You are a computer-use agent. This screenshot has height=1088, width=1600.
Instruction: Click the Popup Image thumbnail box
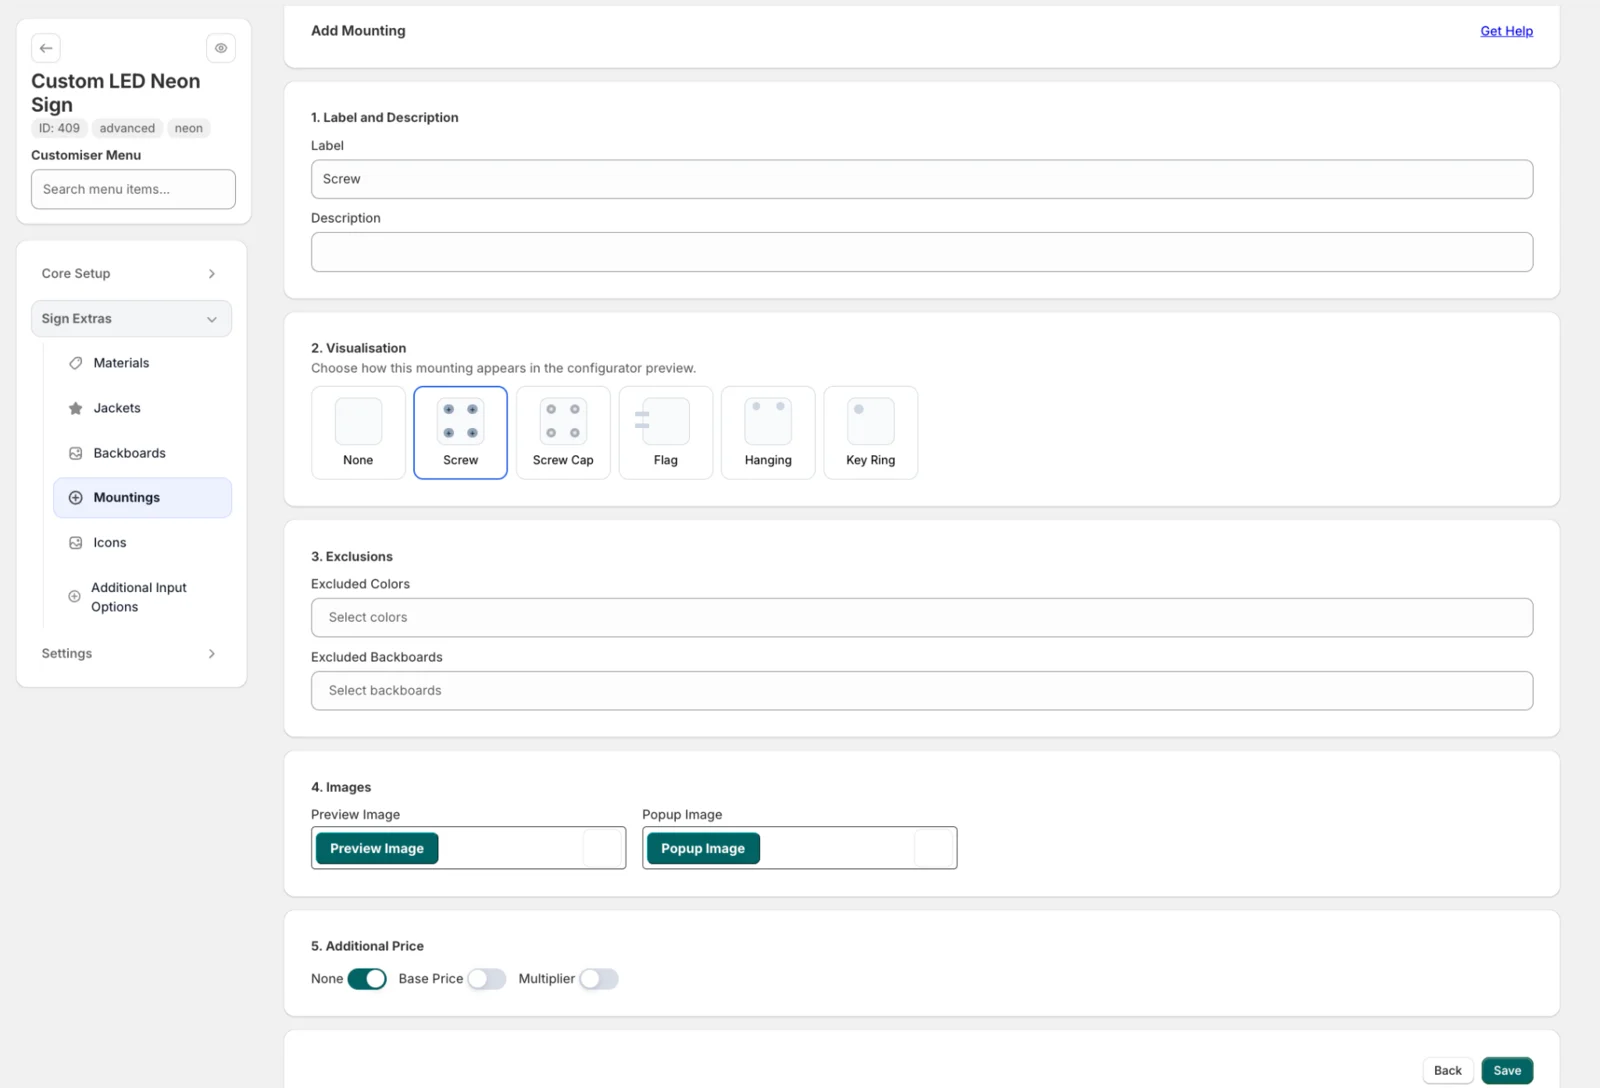[x=934, y=848]
